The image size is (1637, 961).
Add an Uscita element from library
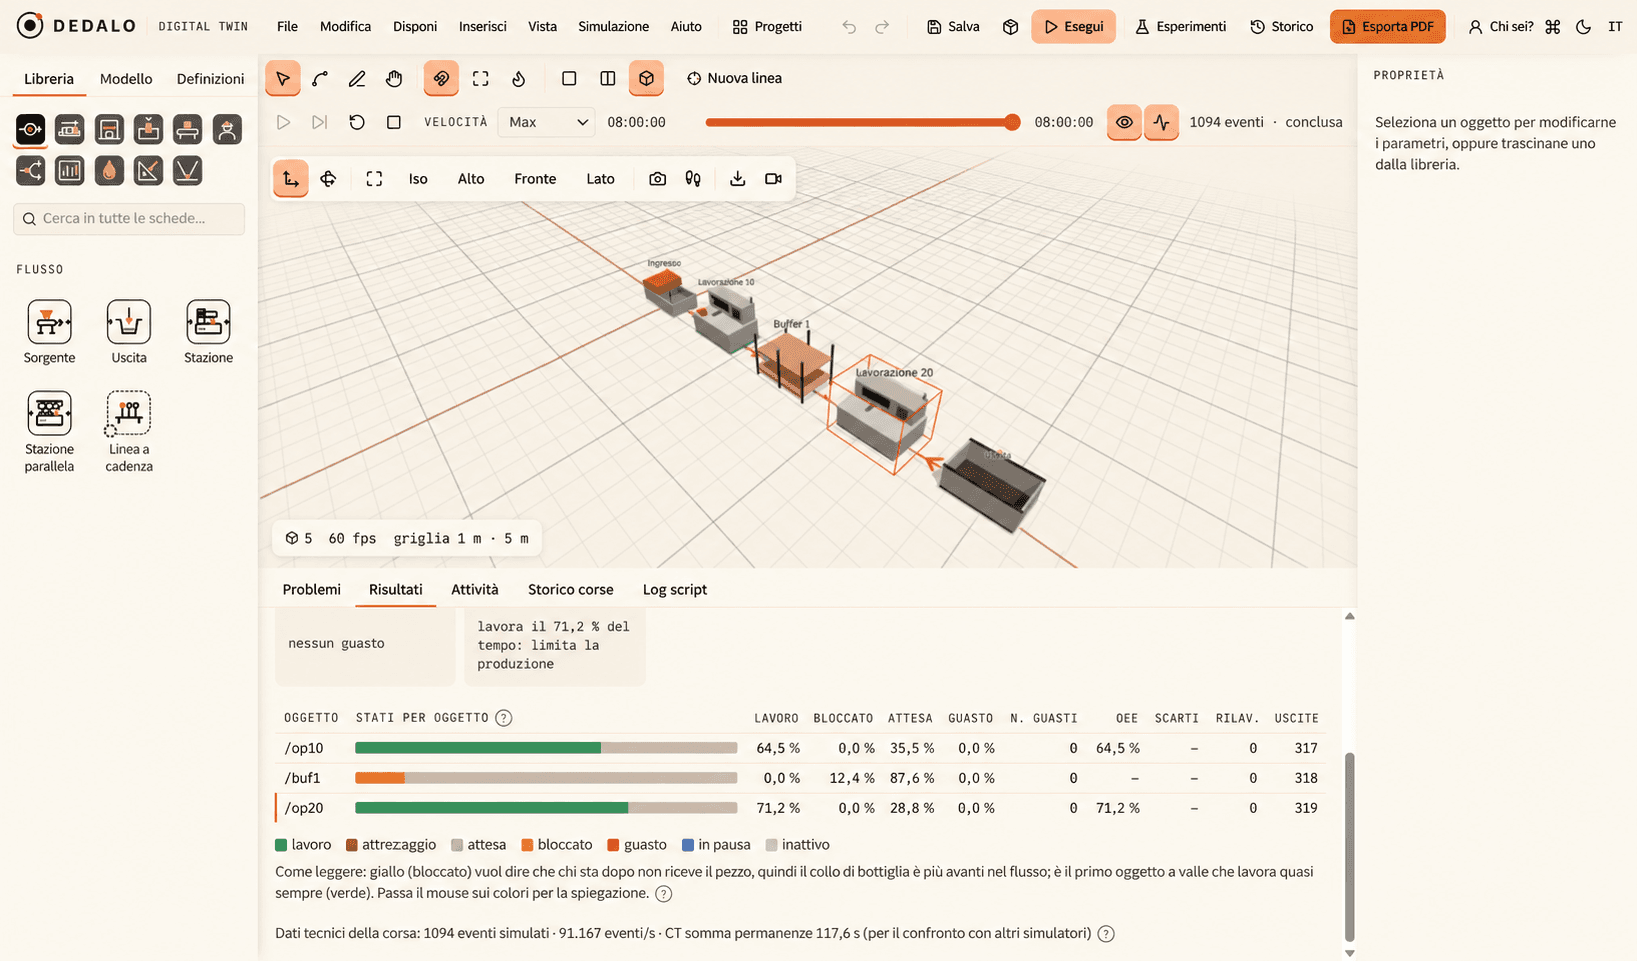tap(128, 333)
